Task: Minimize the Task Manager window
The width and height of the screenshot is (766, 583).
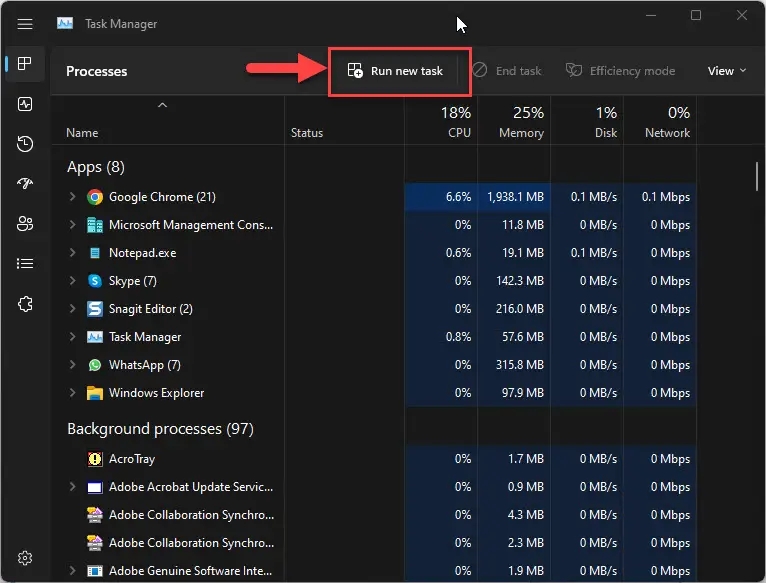Action: click(651, 16)
